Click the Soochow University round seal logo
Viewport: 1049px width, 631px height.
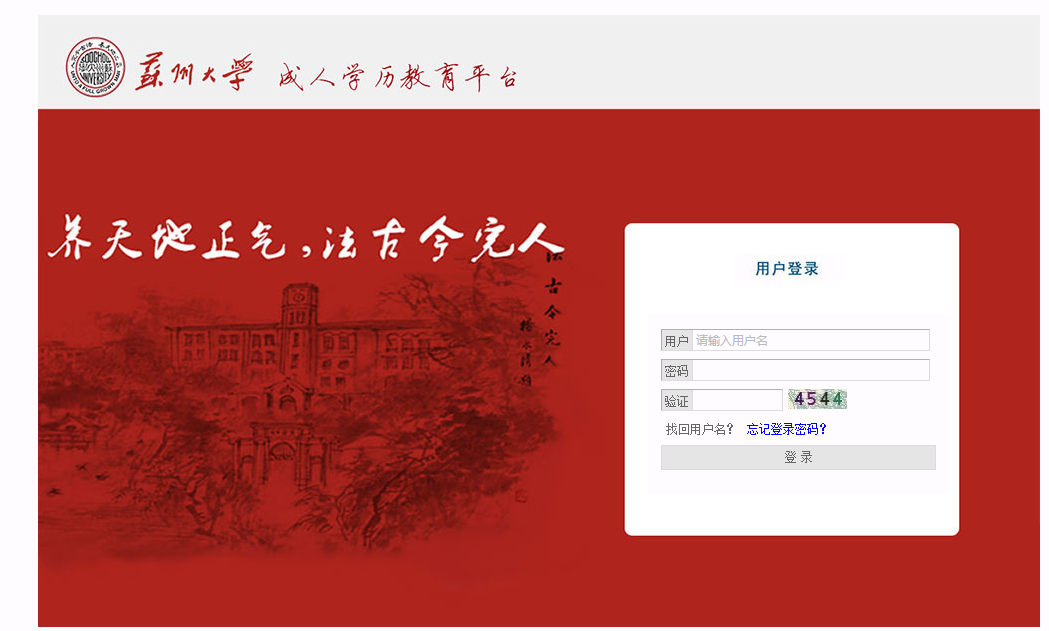pos(95,67)
